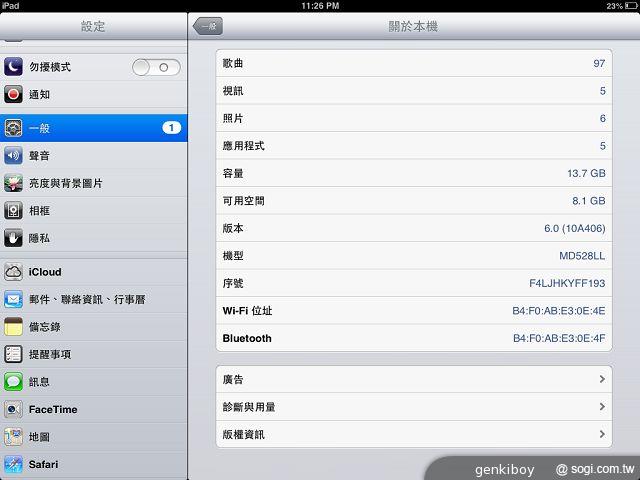The image size is (640, 480).
Task: Toggle the 勿擾模式 Do Not Disturb switch
Action: tap(156, 67)
